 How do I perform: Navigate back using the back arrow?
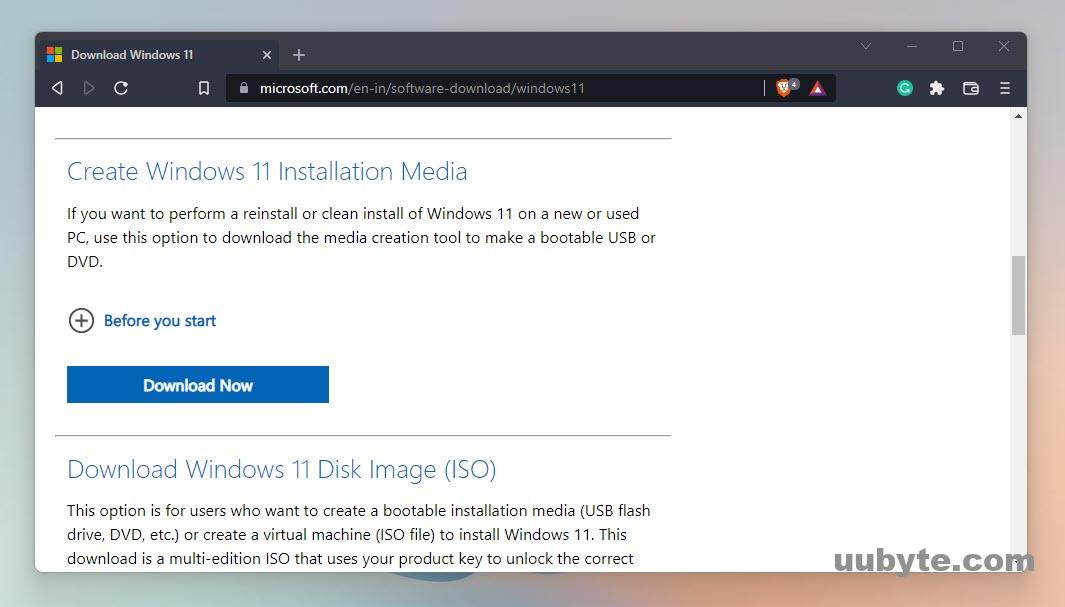click(57, 88)
